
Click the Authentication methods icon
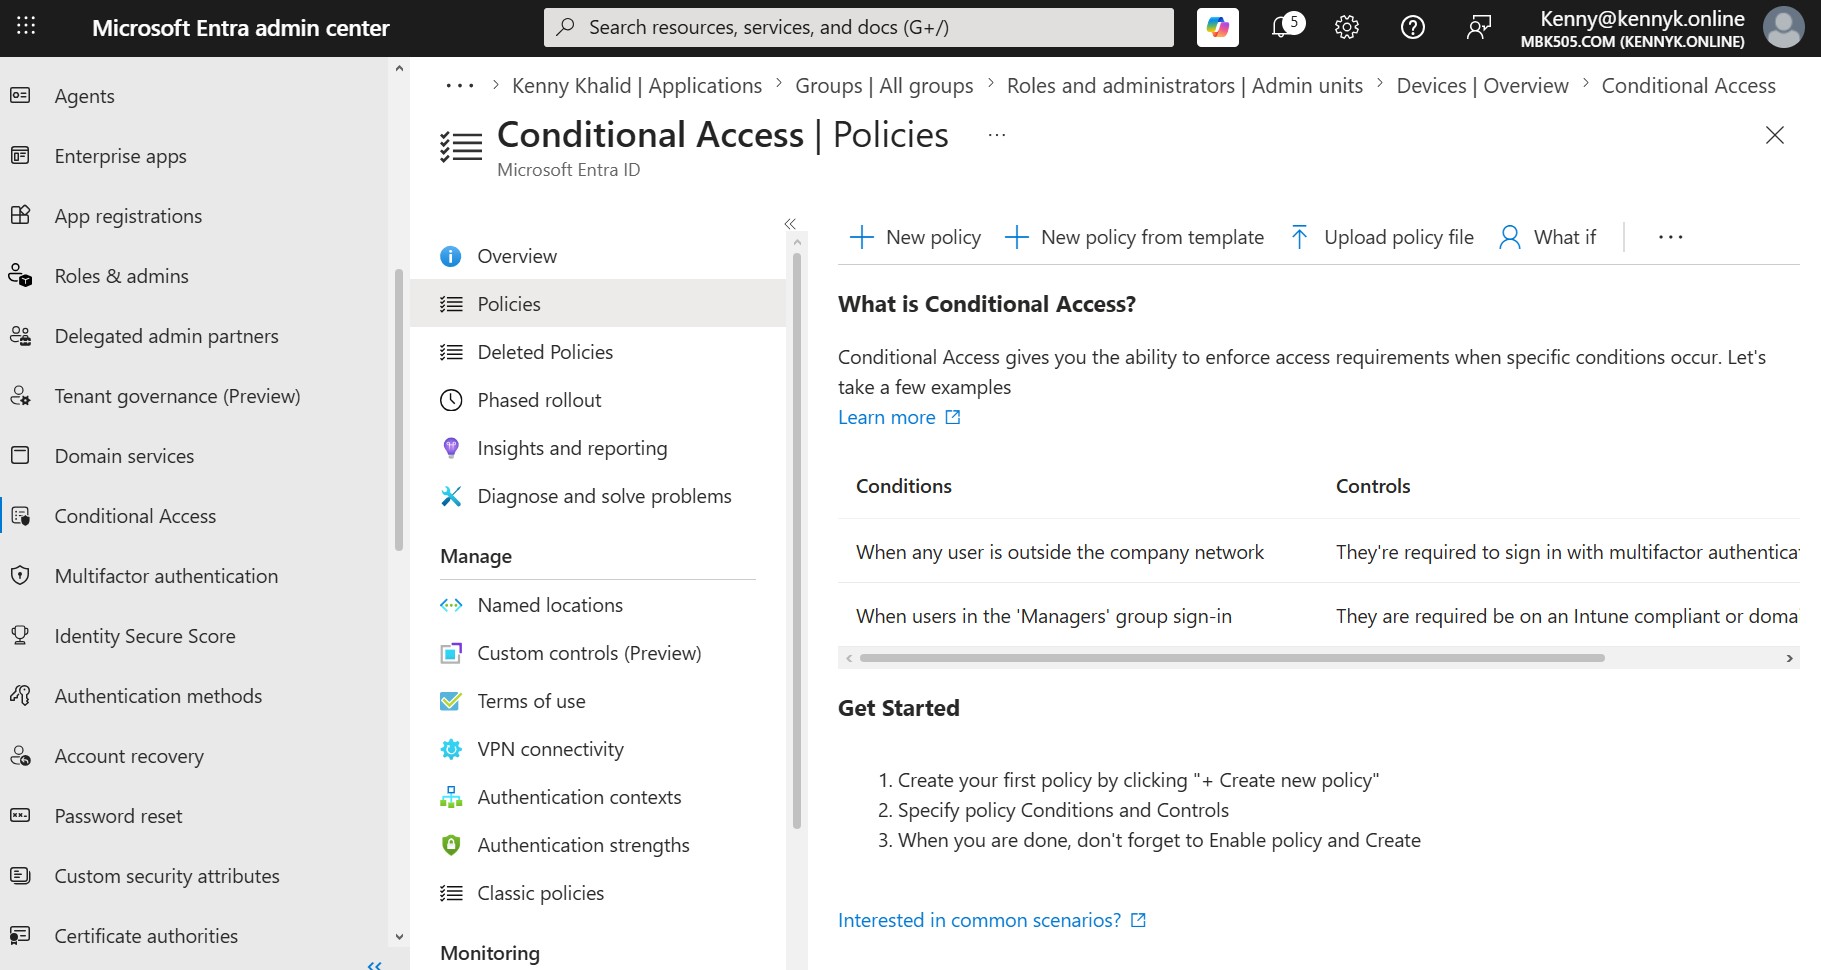(x=20, y=696)
